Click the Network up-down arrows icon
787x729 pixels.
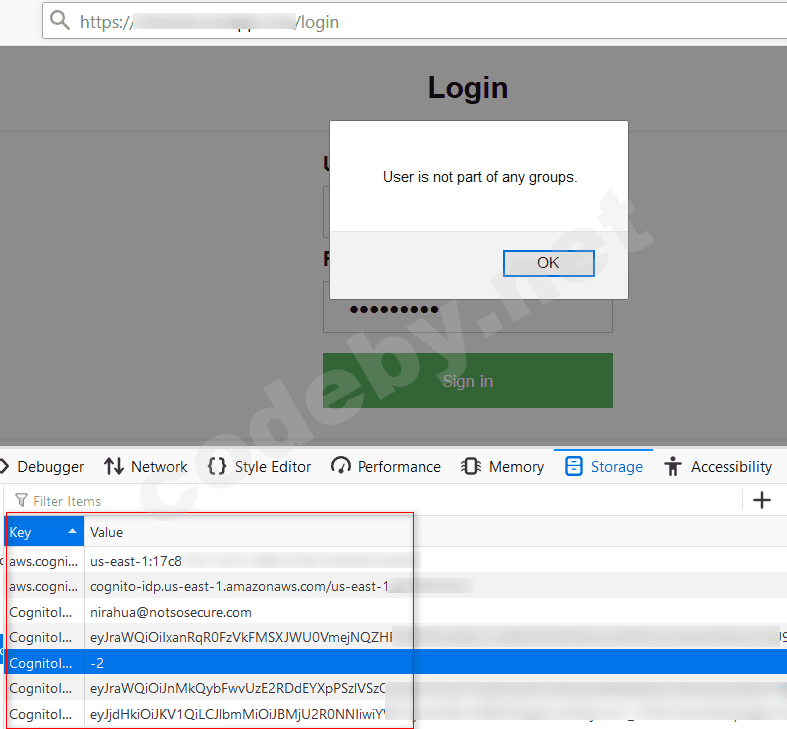(x=114, y=466)
